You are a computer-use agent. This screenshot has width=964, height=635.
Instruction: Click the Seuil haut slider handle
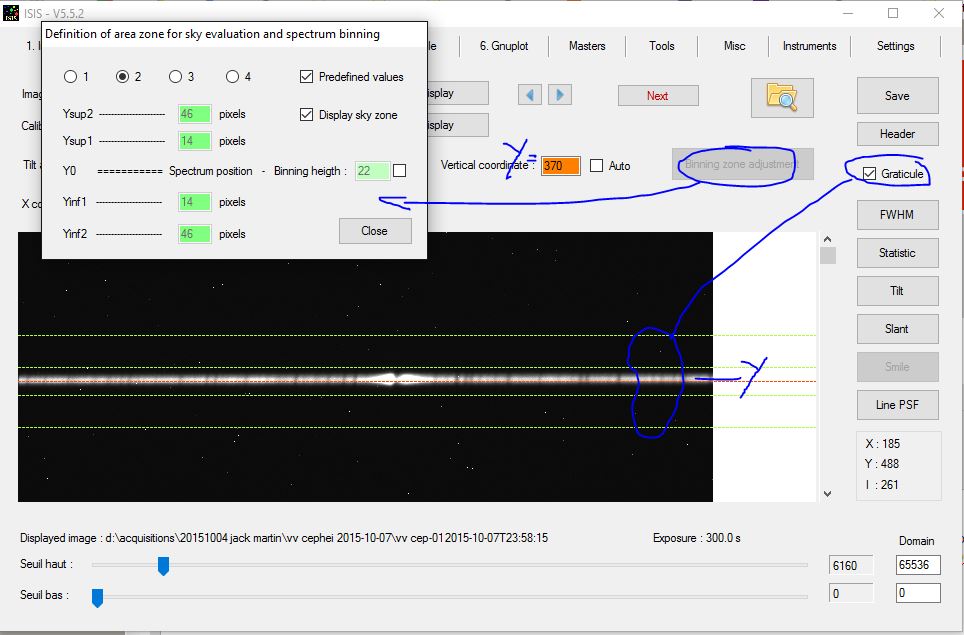click(163, 567)
